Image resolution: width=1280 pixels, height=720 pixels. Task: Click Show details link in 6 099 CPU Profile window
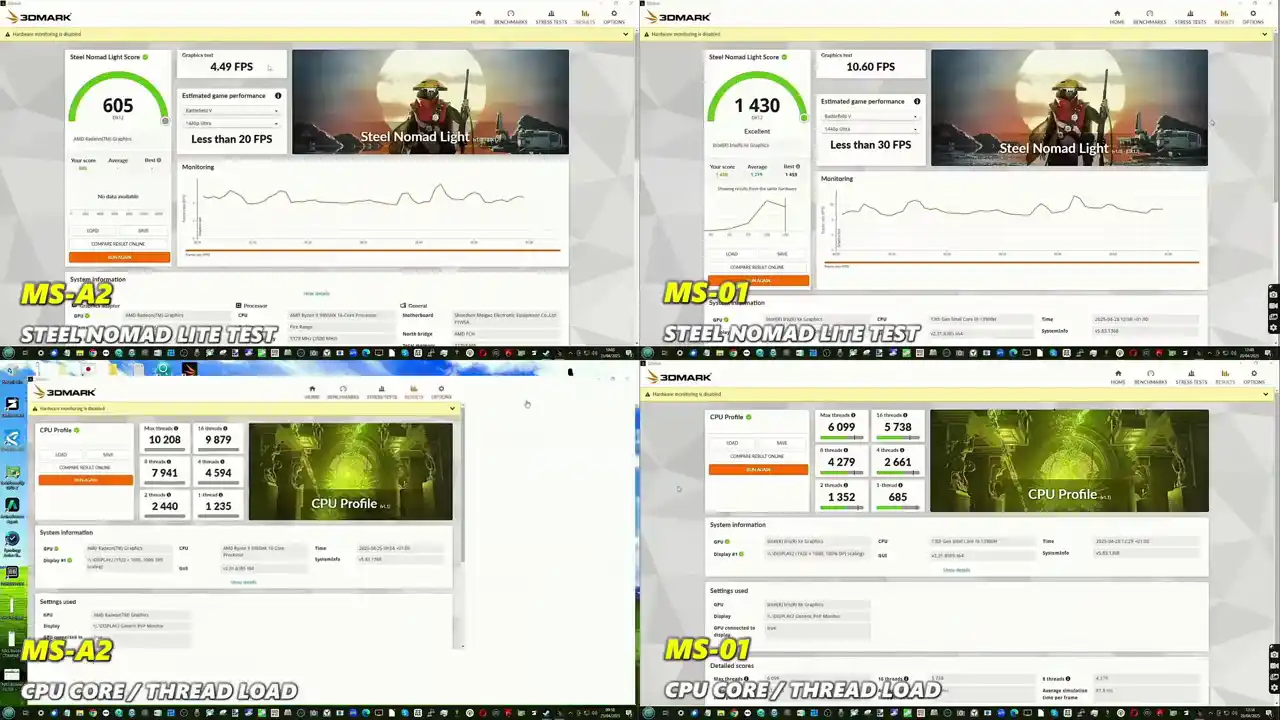956,570
